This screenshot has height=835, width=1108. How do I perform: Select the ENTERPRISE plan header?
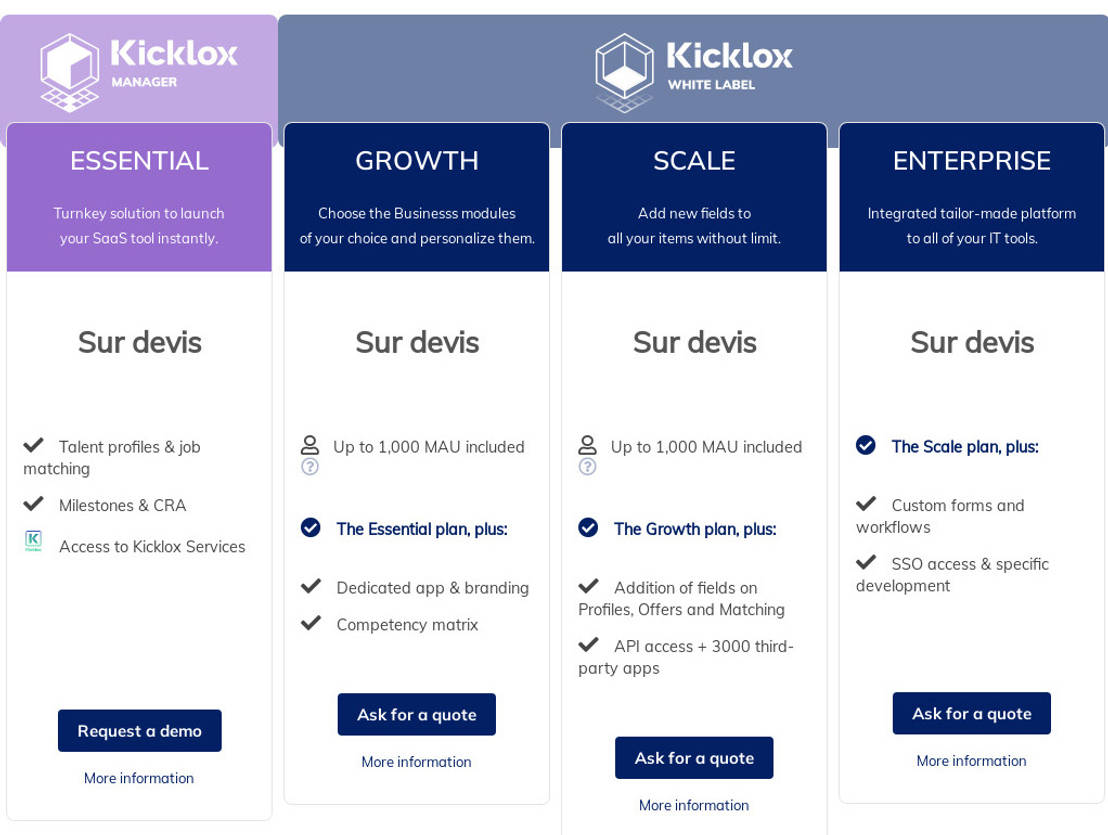tap(971, 160)
